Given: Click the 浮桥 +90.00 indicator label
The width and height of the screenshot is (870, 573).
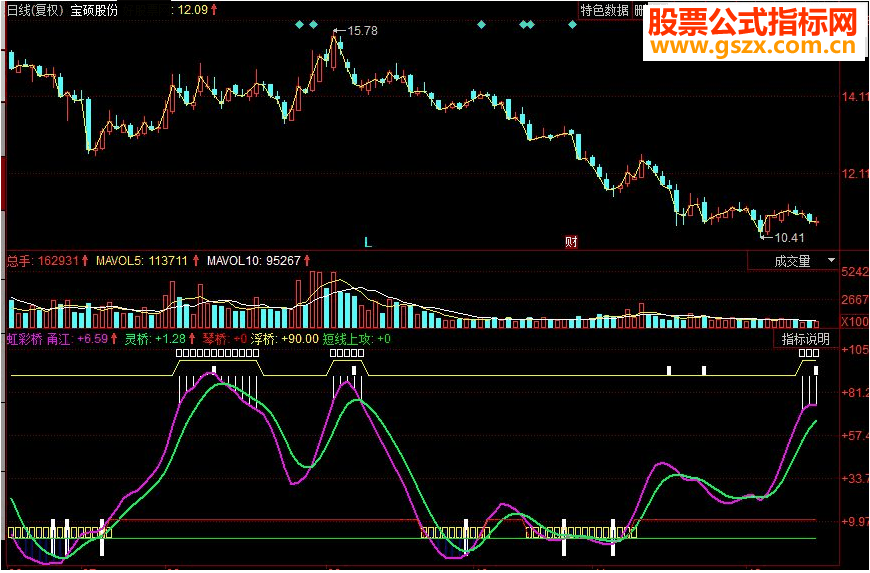Looking at the screenshot, I should tap(284, 339).
